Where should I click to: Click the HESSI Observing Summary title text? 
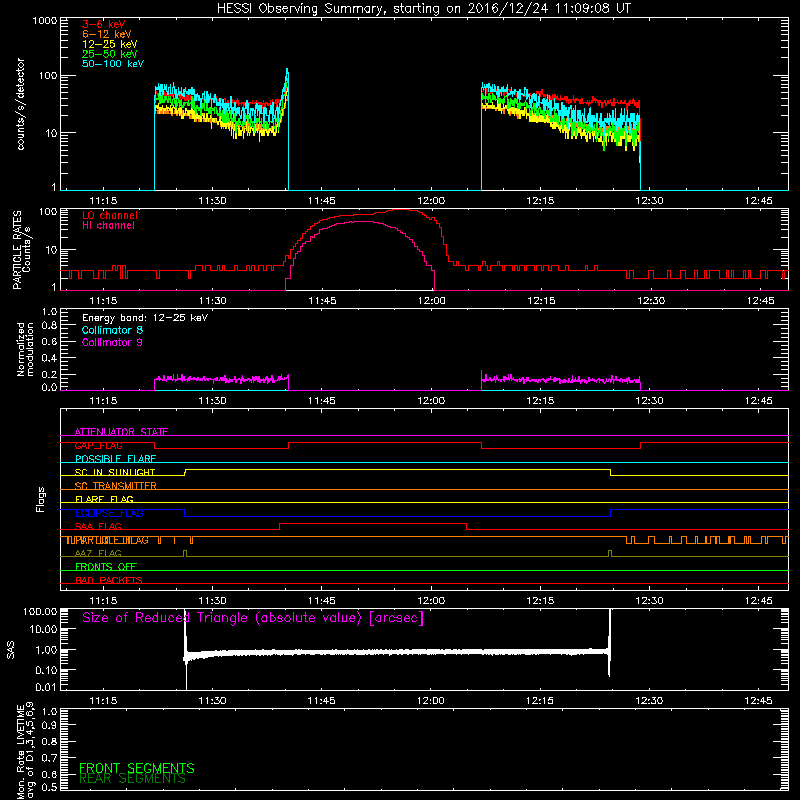coord(423,9)
